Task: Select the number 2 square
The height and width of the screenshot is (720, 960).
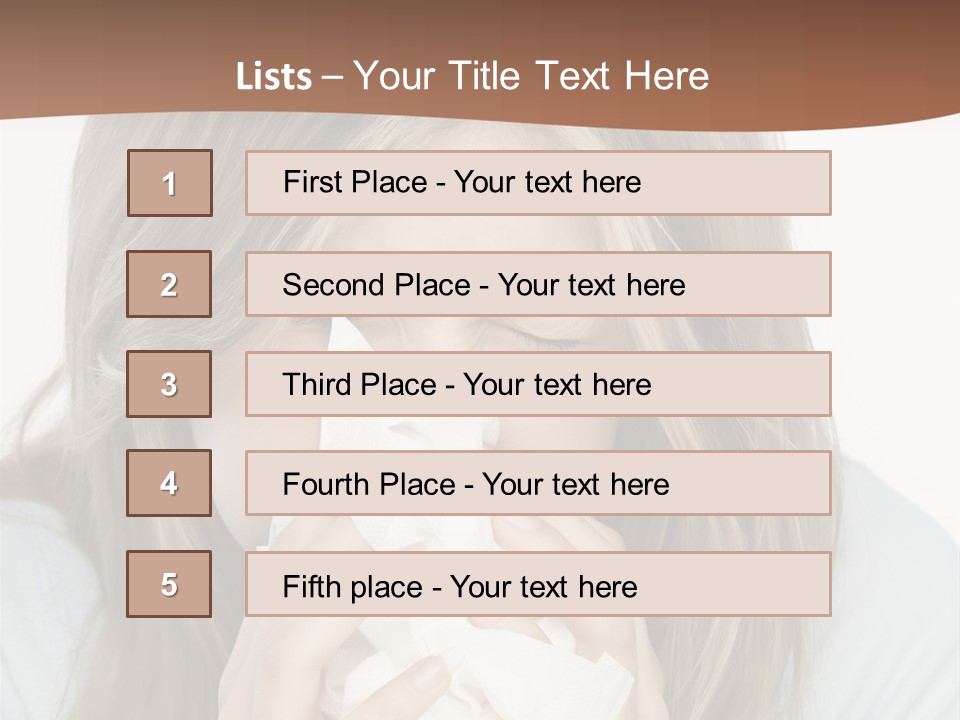Action: pos(169,284)
